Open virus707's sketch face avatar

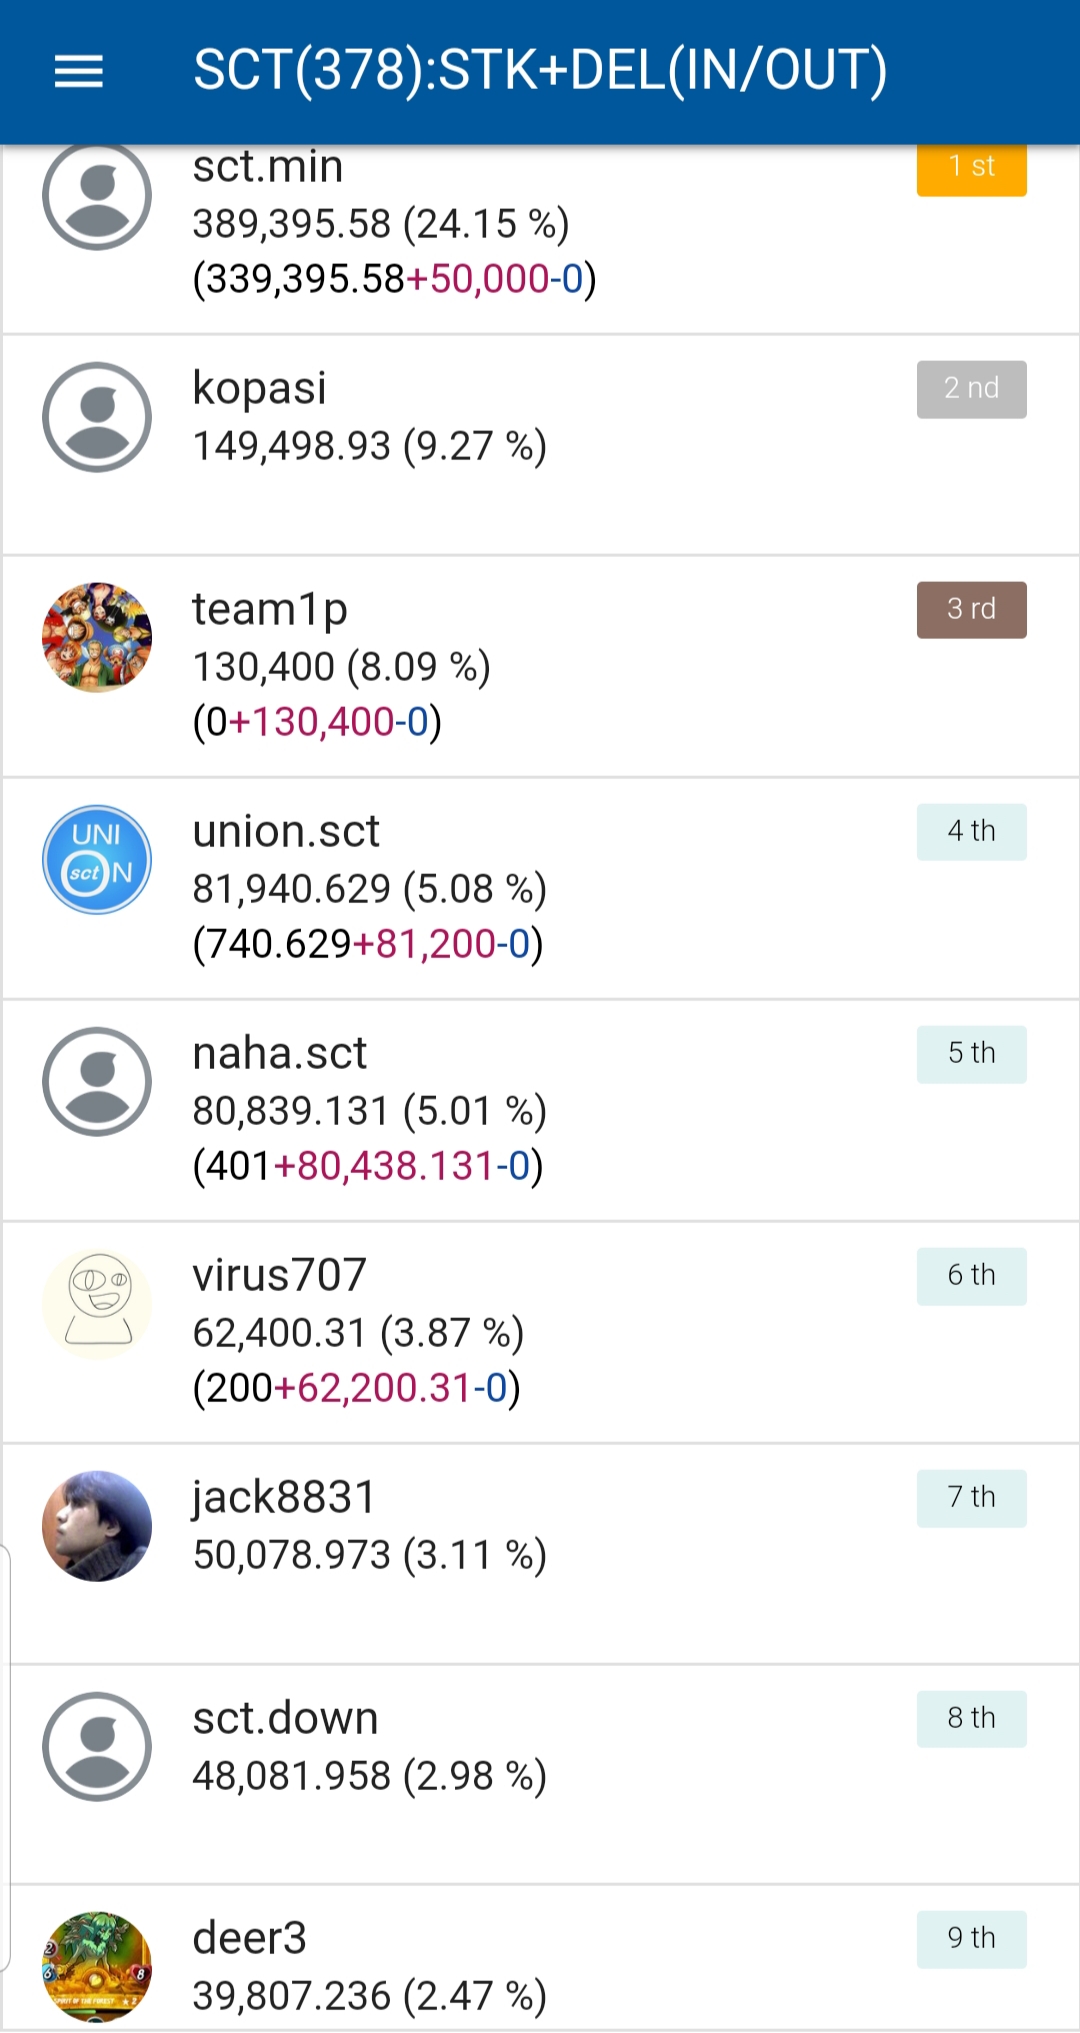pos(97,1304)
